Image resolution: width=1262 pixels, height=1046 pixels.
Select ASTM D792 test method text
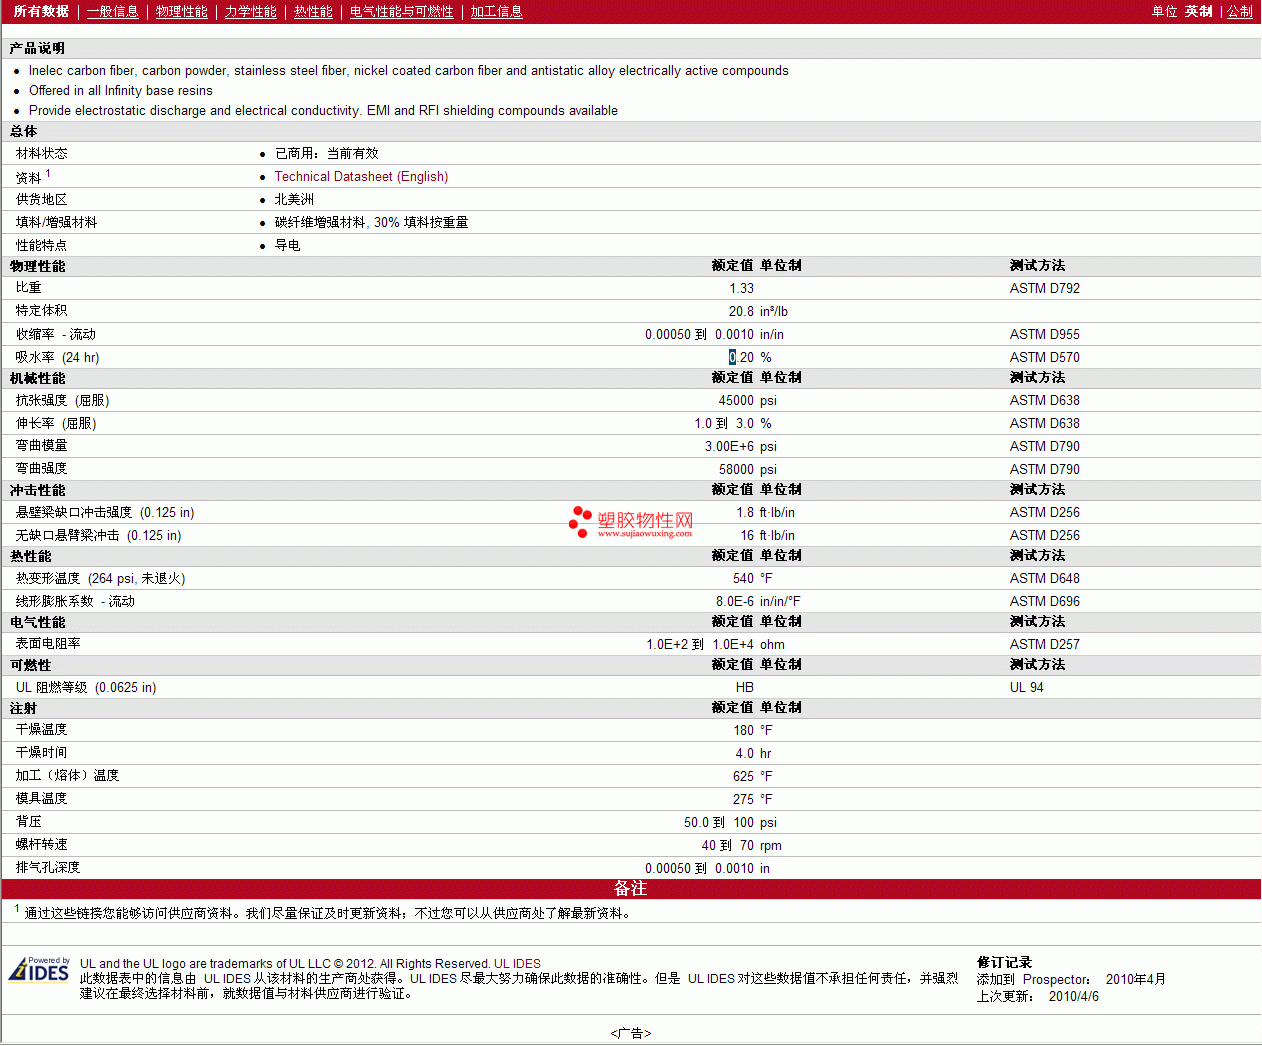tap(1045, 289)
